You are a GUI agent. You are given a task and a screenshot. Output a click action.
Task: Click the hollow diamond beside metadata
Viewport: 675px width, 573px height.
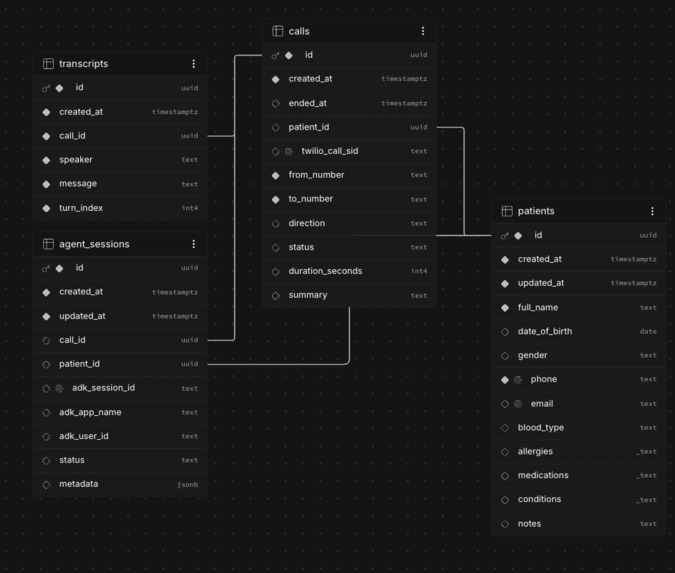(x=46, y=484)
